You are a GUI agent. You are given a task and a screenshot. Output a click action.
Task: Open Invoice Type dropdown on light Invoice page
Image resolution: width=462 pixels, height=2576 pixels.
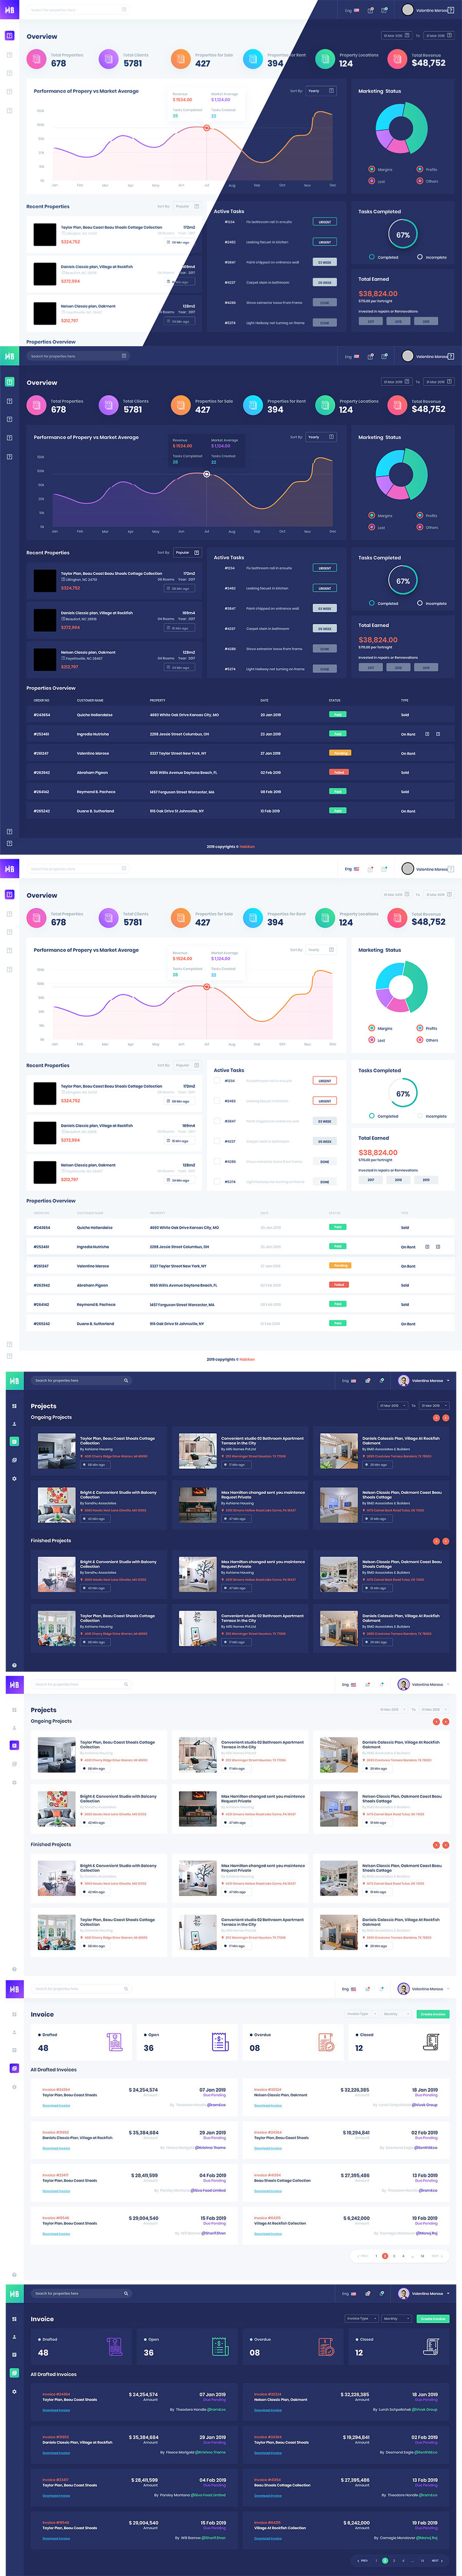point(360,2014)
